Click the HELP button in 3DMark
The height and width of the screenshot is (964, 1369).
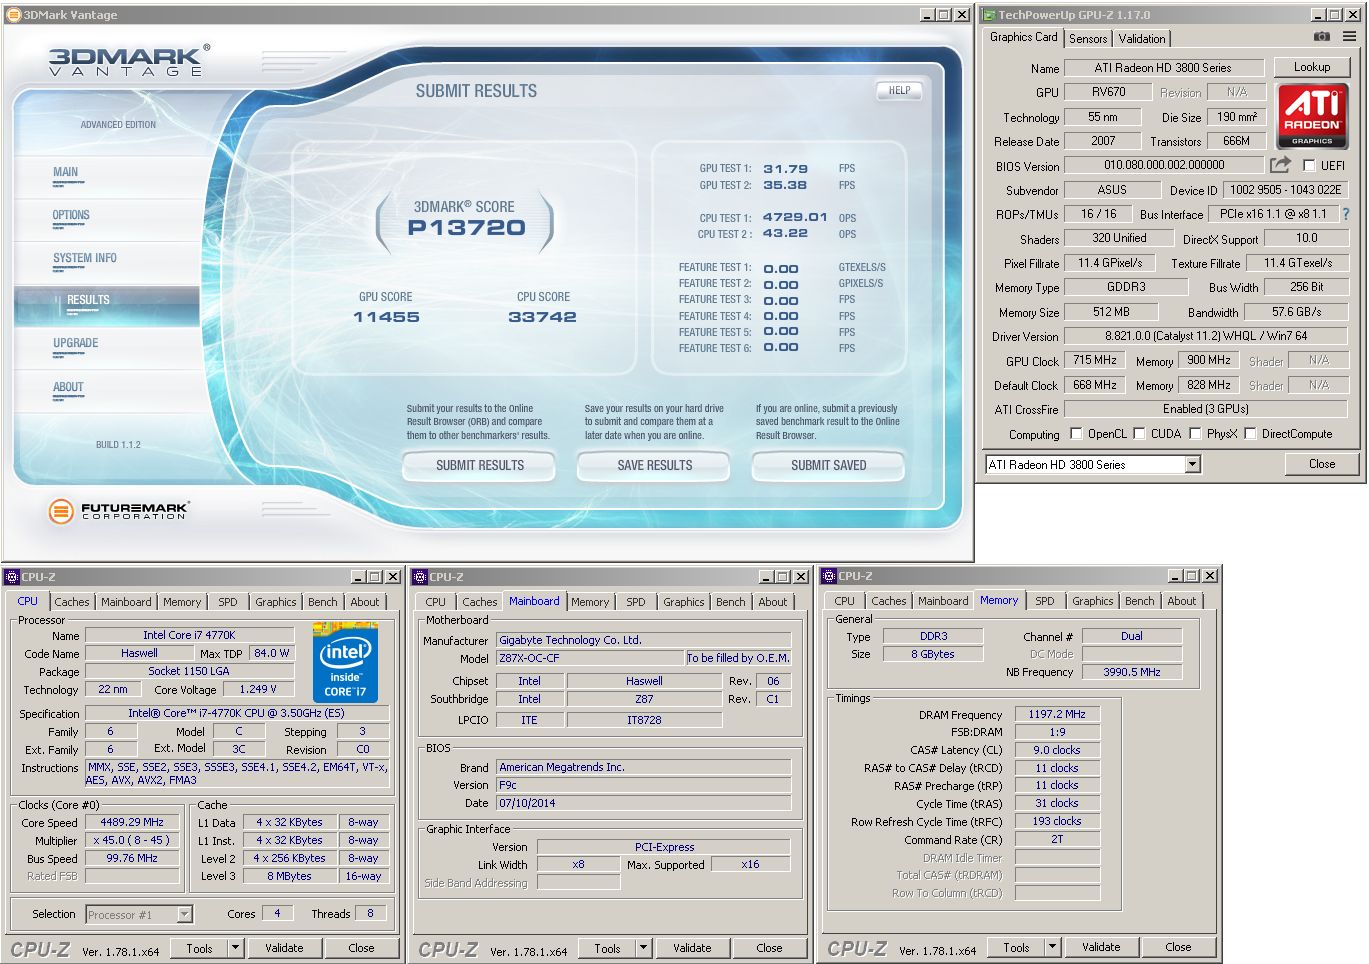[900, 90]
